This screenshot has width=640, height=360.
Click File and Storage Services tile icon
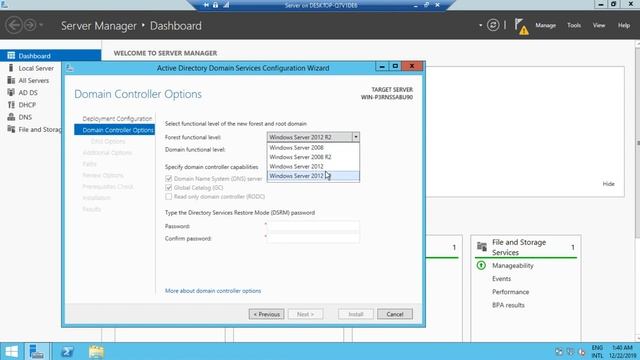482,246
